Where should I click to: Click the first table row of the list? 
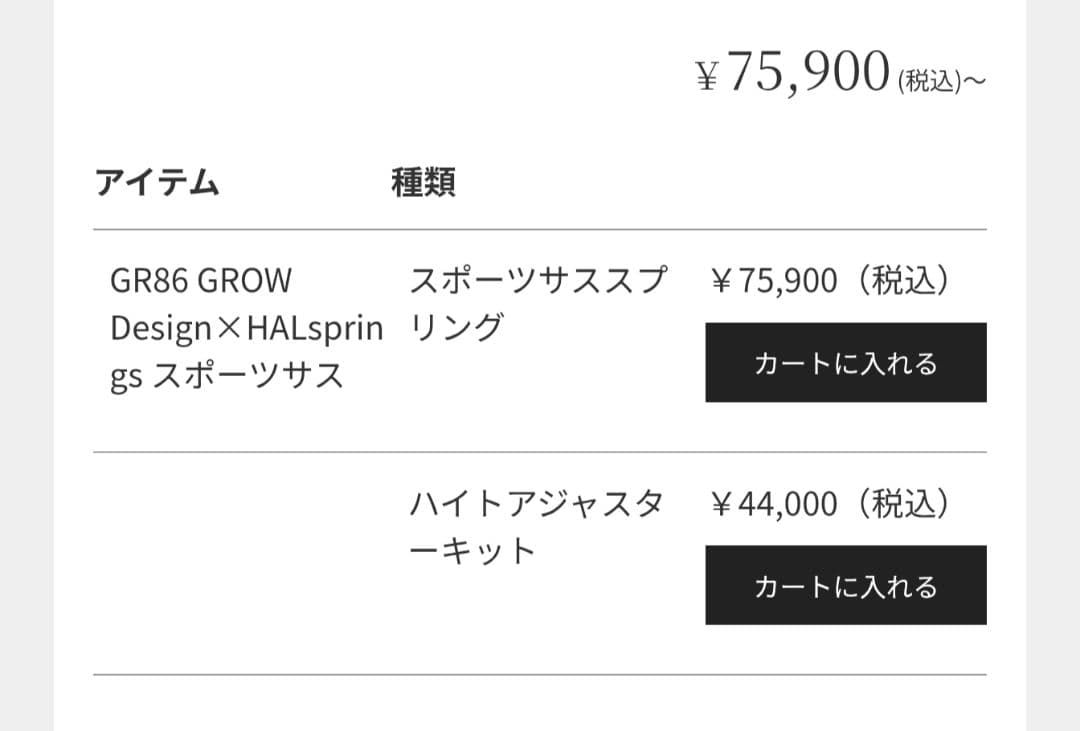point(540,340)
